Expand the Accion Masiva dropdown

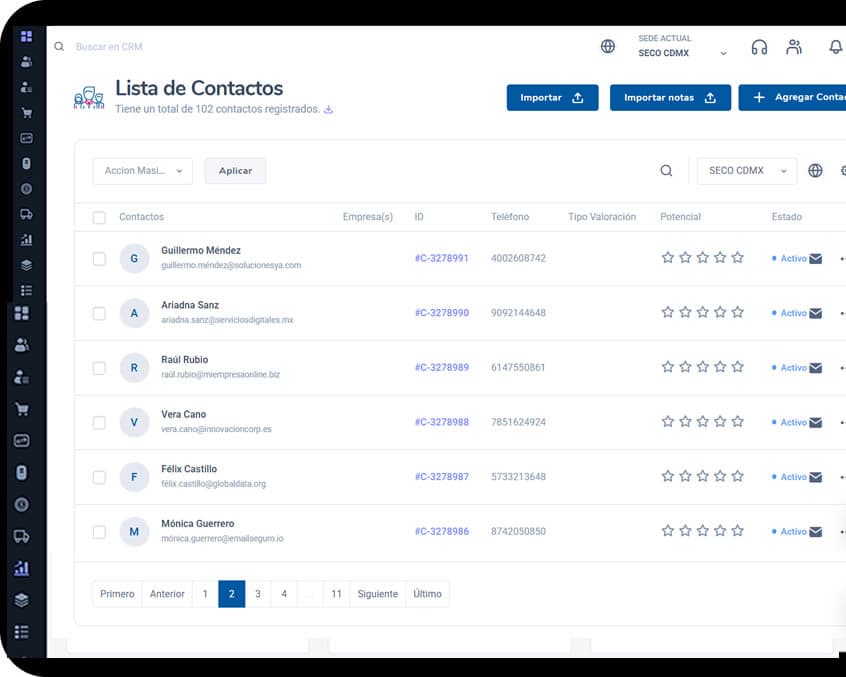142,171
